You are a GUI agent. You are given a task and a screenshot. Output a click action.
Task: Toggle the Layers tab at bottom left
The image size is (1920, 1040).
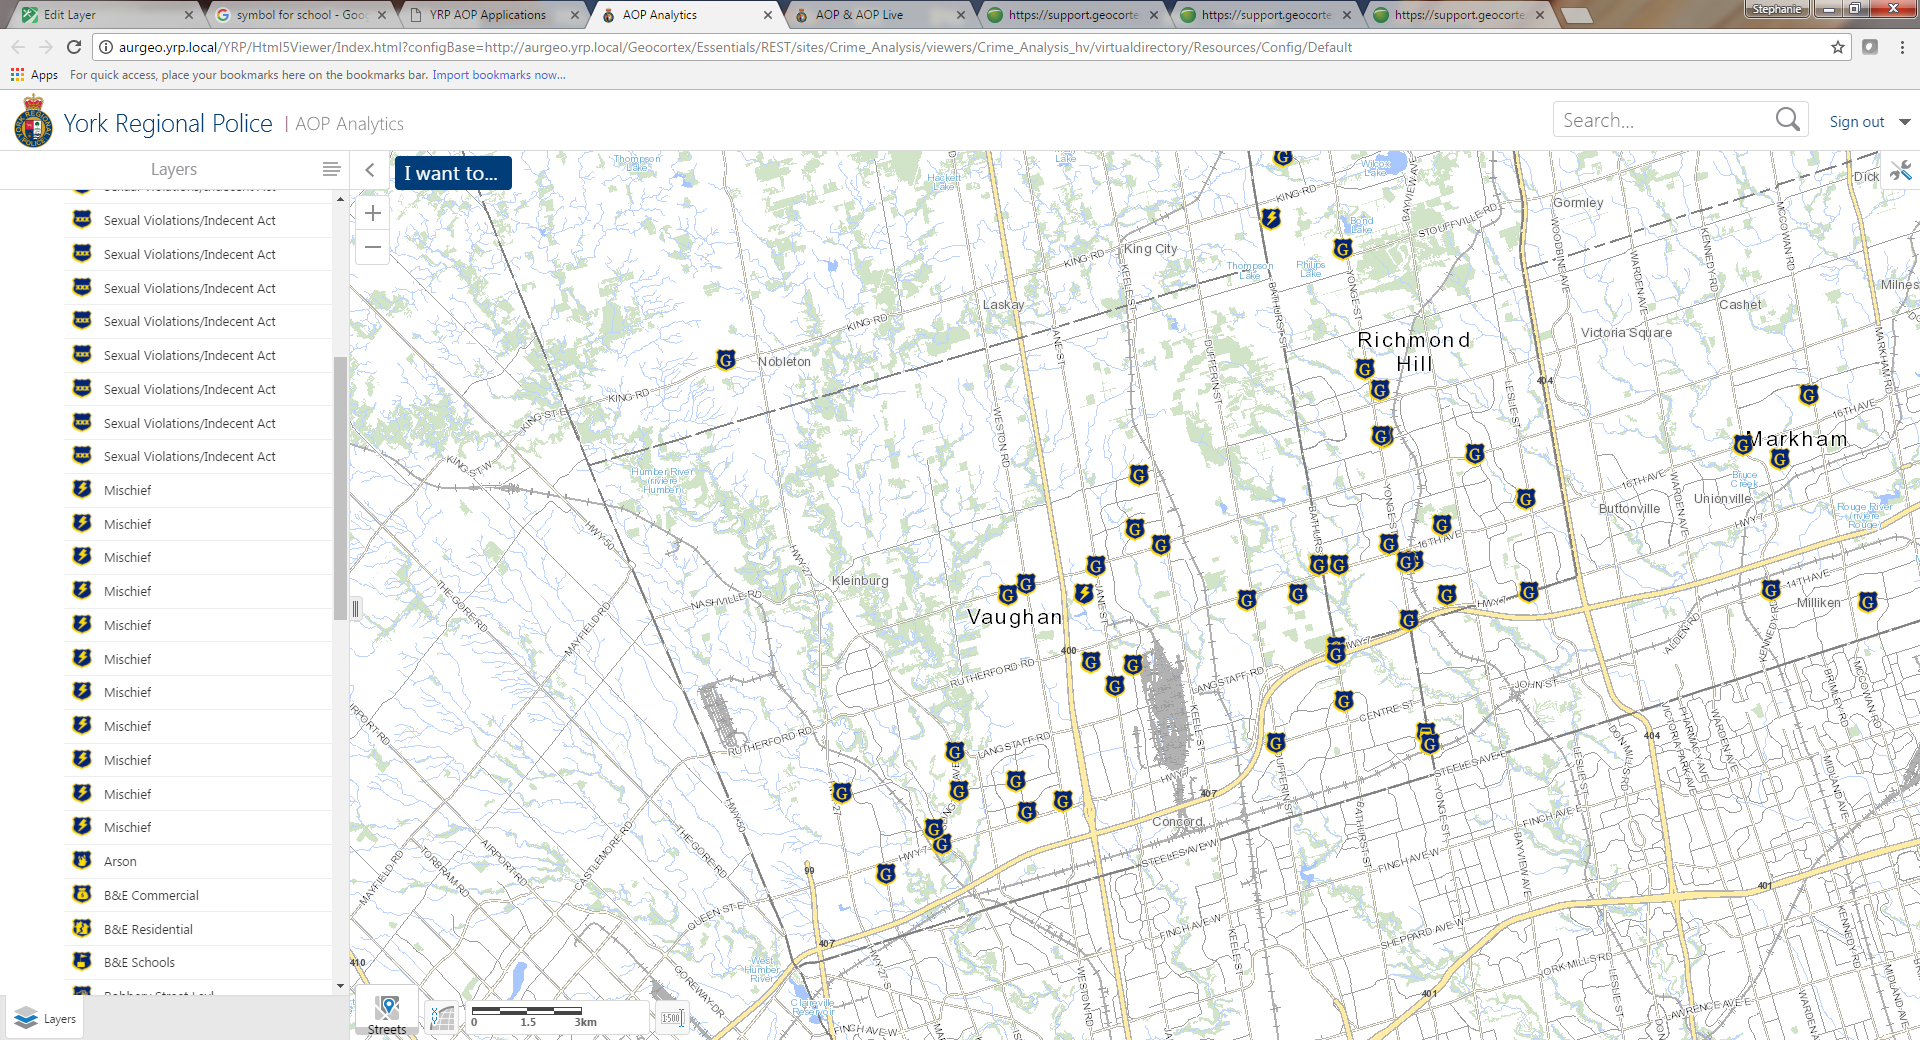pyautogui.click(x=45, y=1019)
